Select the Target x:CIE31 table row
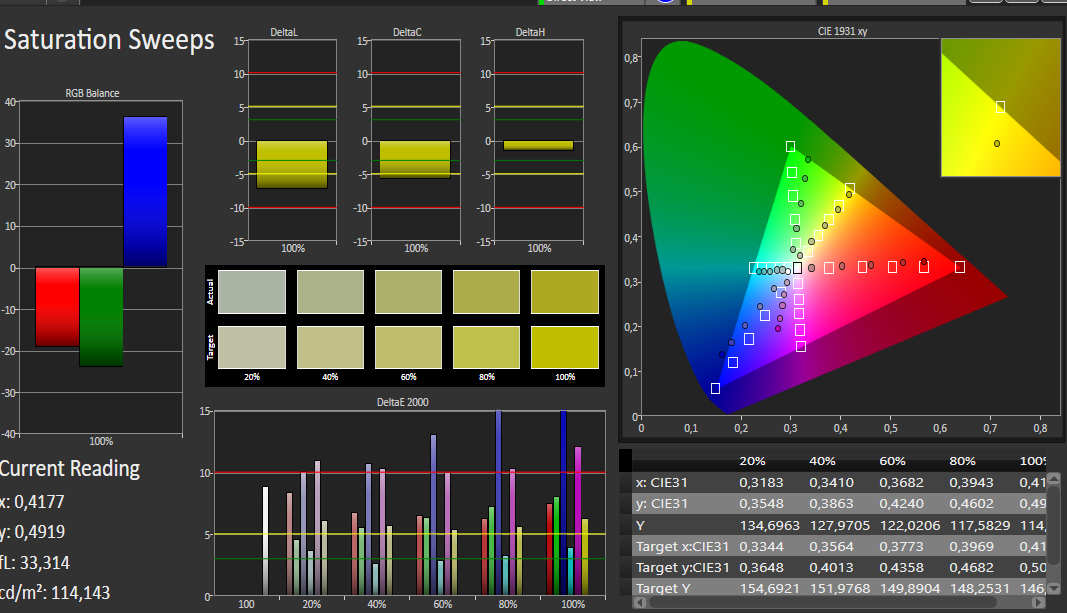1067x613 pixels. (x=683, y=546)
